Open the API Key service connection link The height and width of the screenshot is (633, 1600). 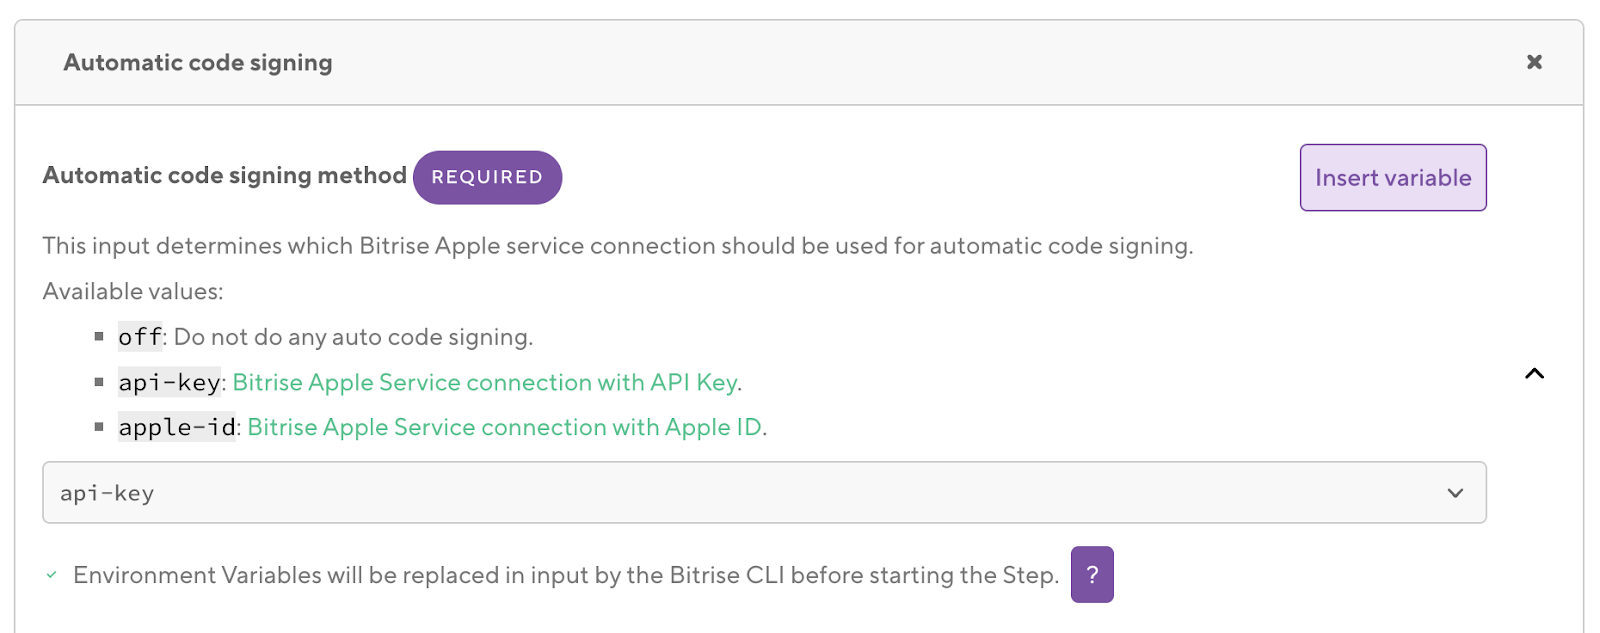[485, 383]
